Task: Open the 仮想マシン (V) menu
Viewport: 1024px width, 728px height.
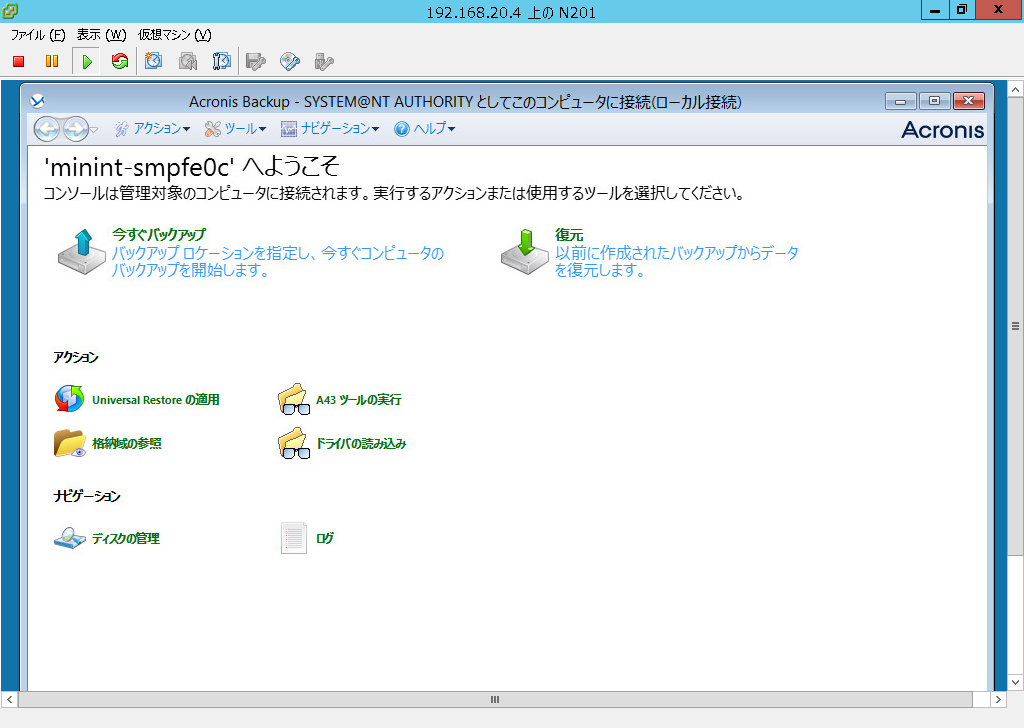Action: point(174,35)
